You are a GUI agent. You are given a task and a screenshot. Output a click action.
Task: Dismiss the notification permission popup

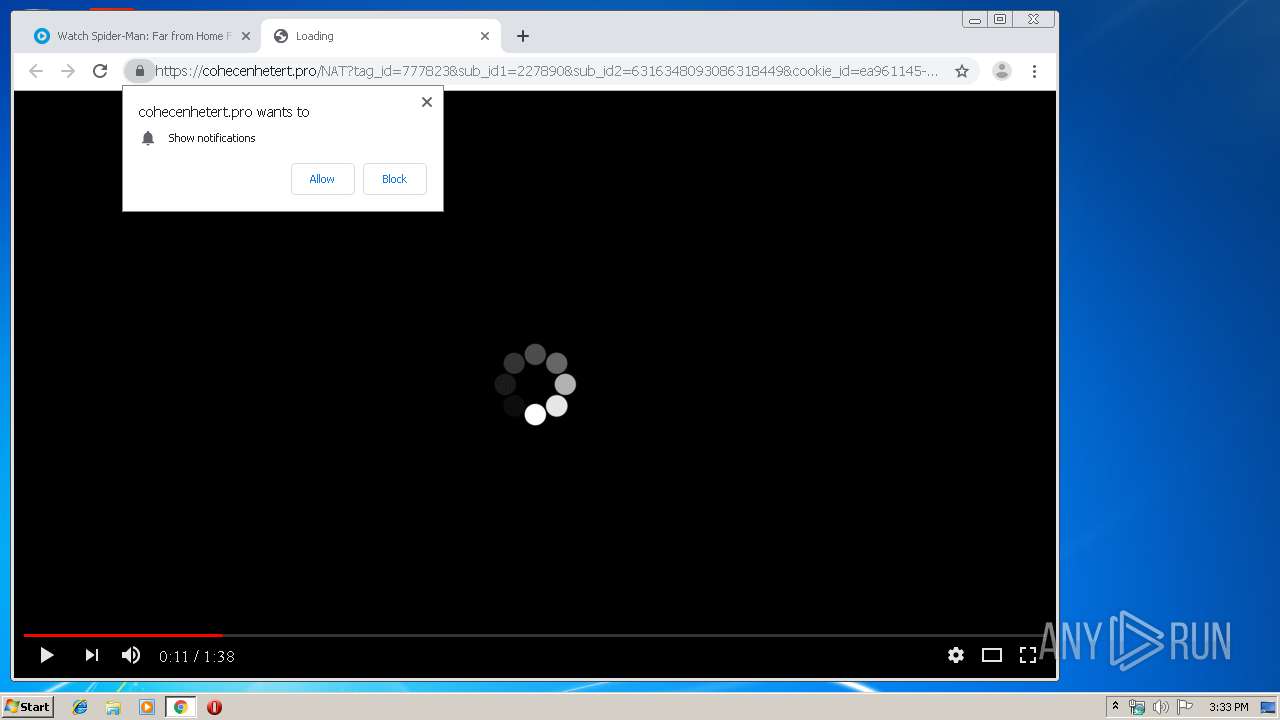point(427,102)
